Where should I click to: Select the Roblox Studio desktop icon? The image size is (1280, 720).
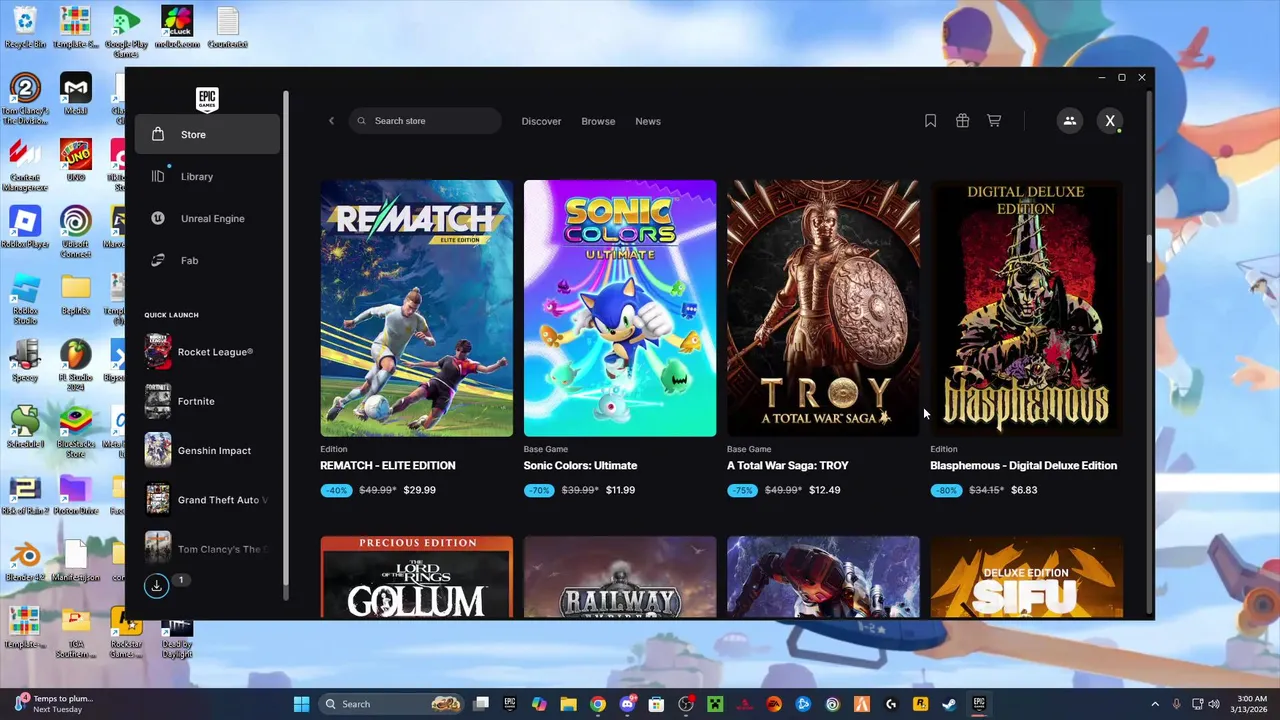coord(25,298)
